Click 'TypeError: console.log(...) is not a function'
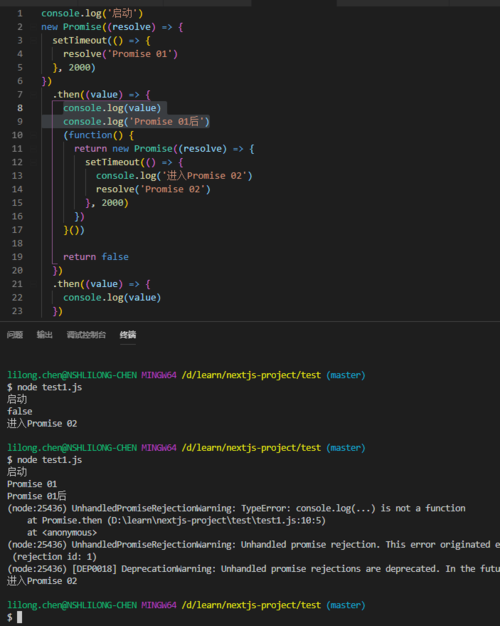Screen dimensions: 500x626 click(x=353, y=508)
